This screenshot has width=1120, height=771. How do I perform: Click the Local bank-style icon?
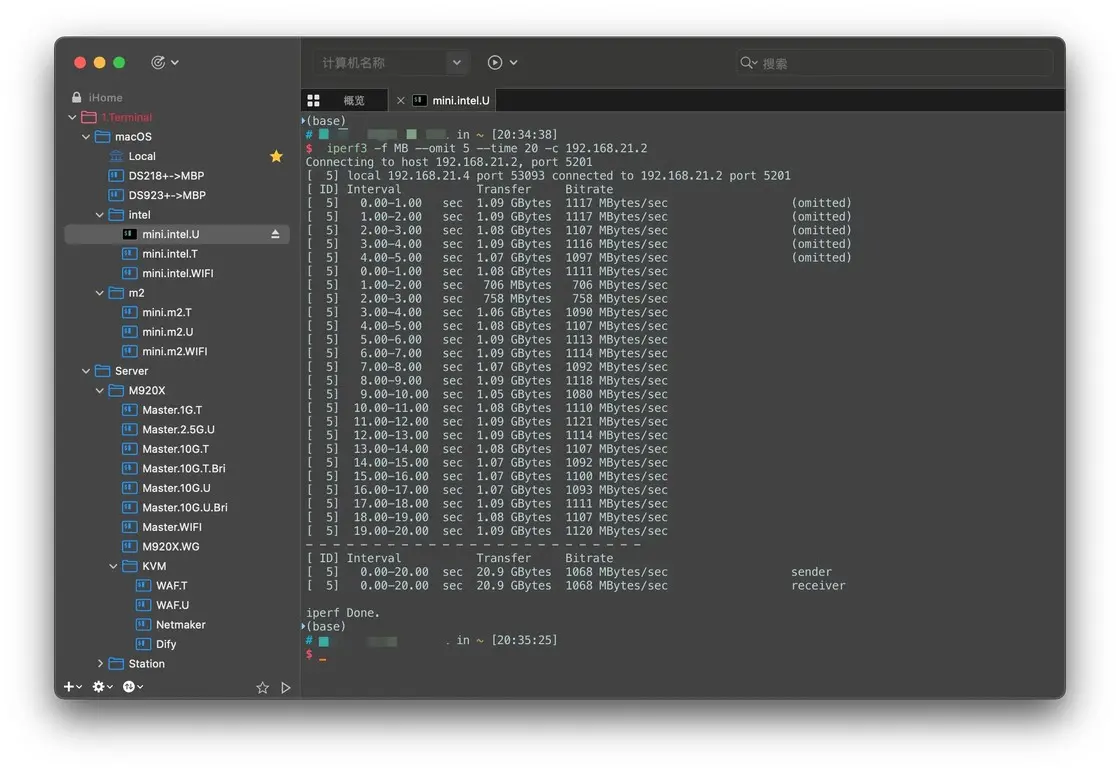pyautogui.click(x=116, y=156)
